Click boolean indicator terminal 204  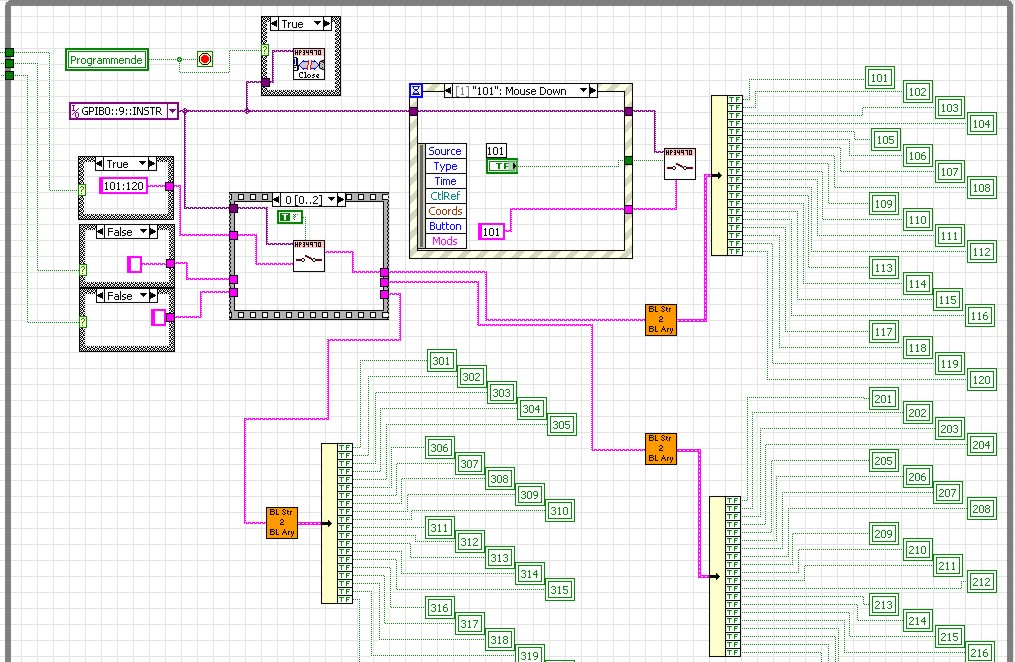pos(981,445)
